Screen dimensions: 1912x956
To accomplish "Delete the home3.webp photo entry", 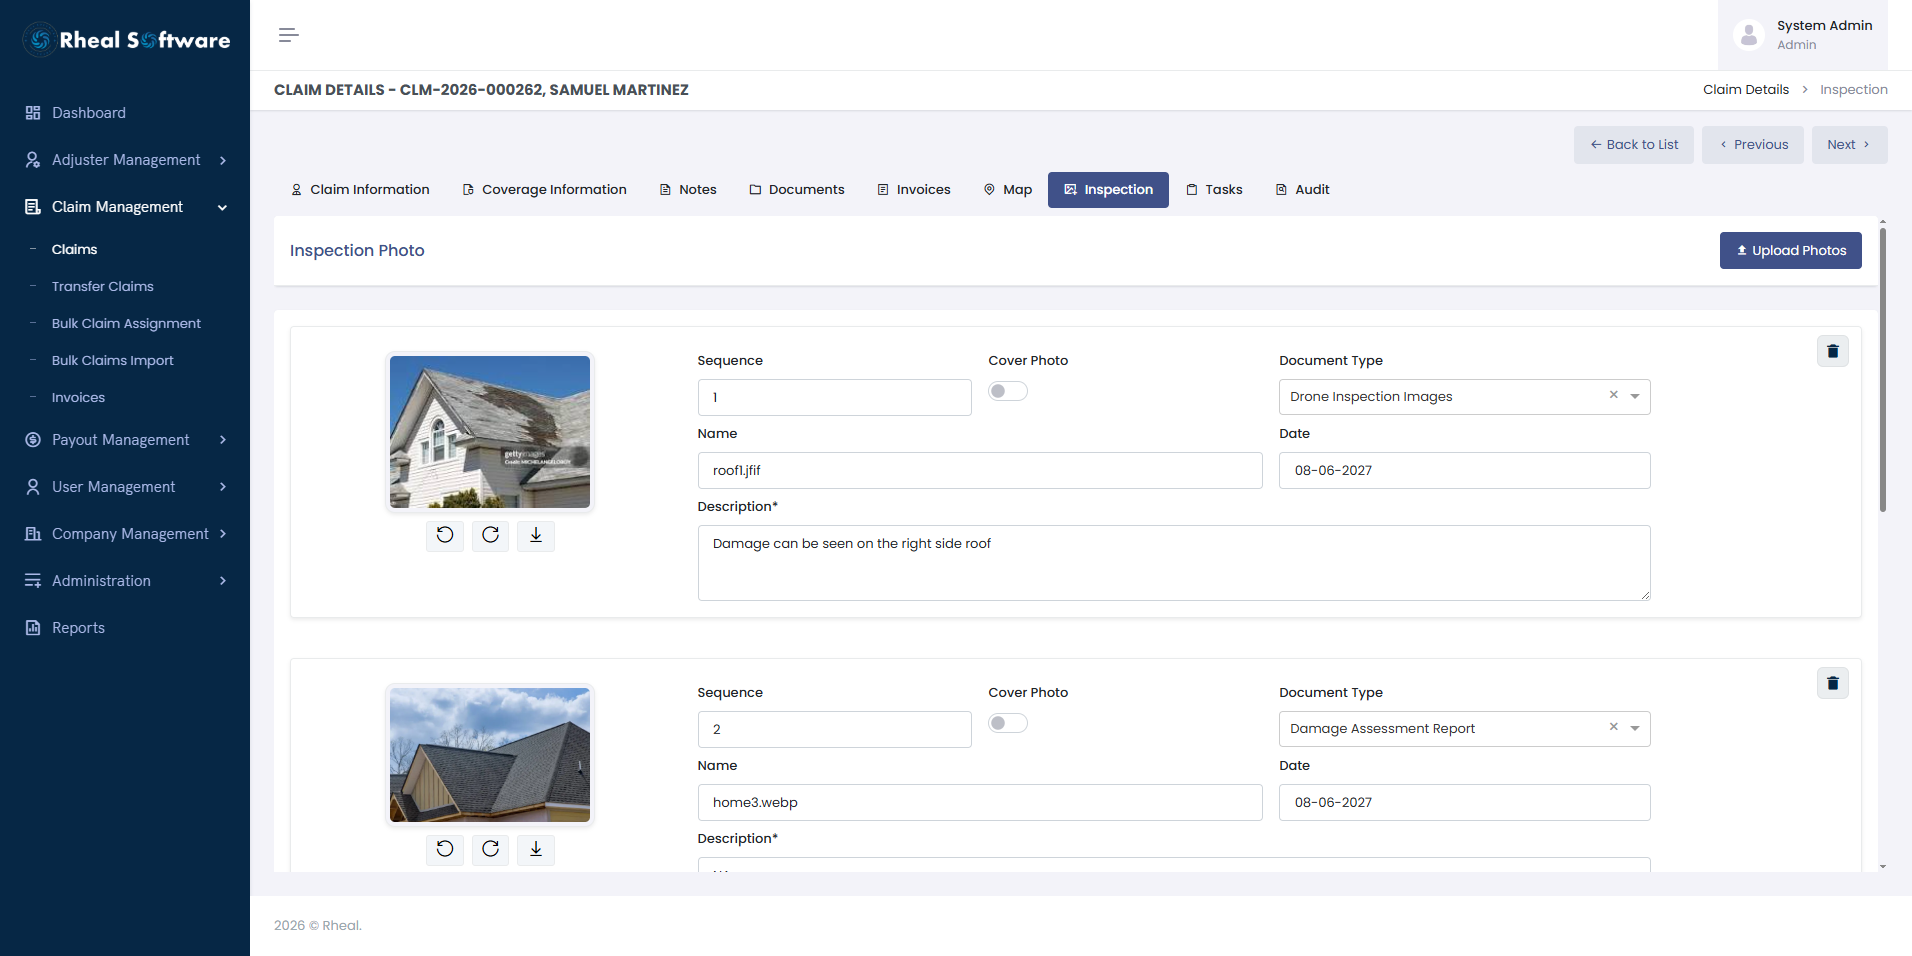I will pos(1832,683).
